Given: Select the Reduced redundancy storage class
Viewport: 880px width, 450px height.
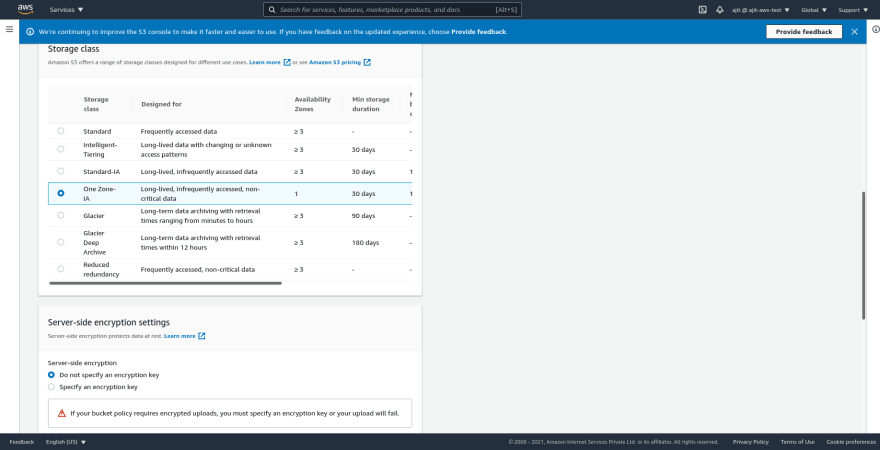Looking at the screenshot, I should (61, 269).
